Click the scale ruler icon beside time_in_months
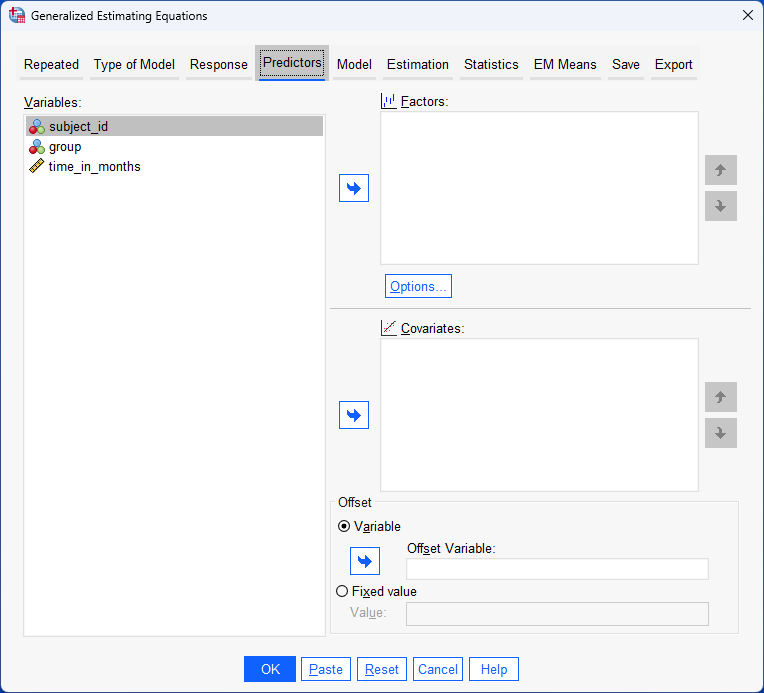The height and width of the screenshot is (693, 764). (37, 167)
